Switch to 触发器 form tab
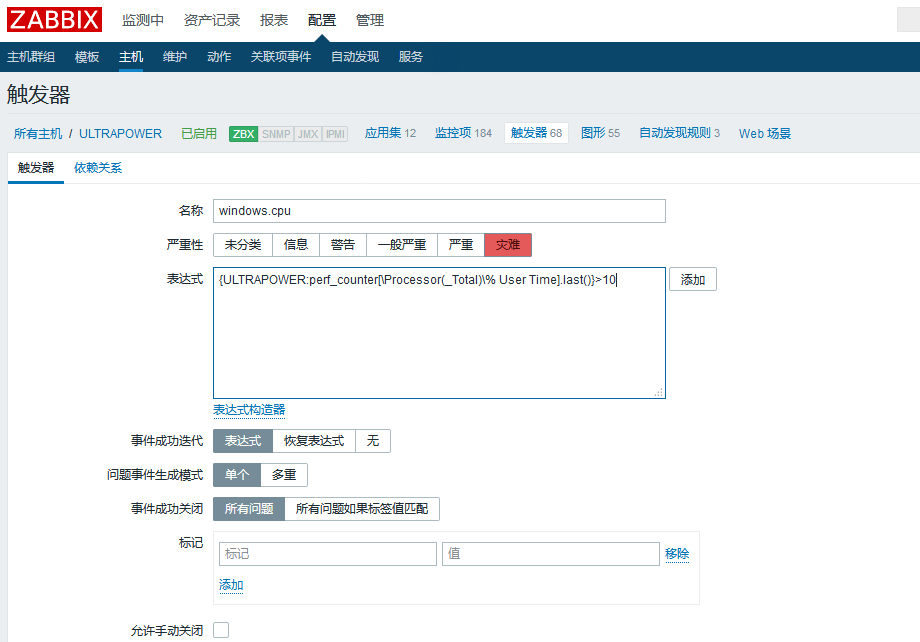Image resolution: width=920 pixels, height=642 pixels. [36, 168]
